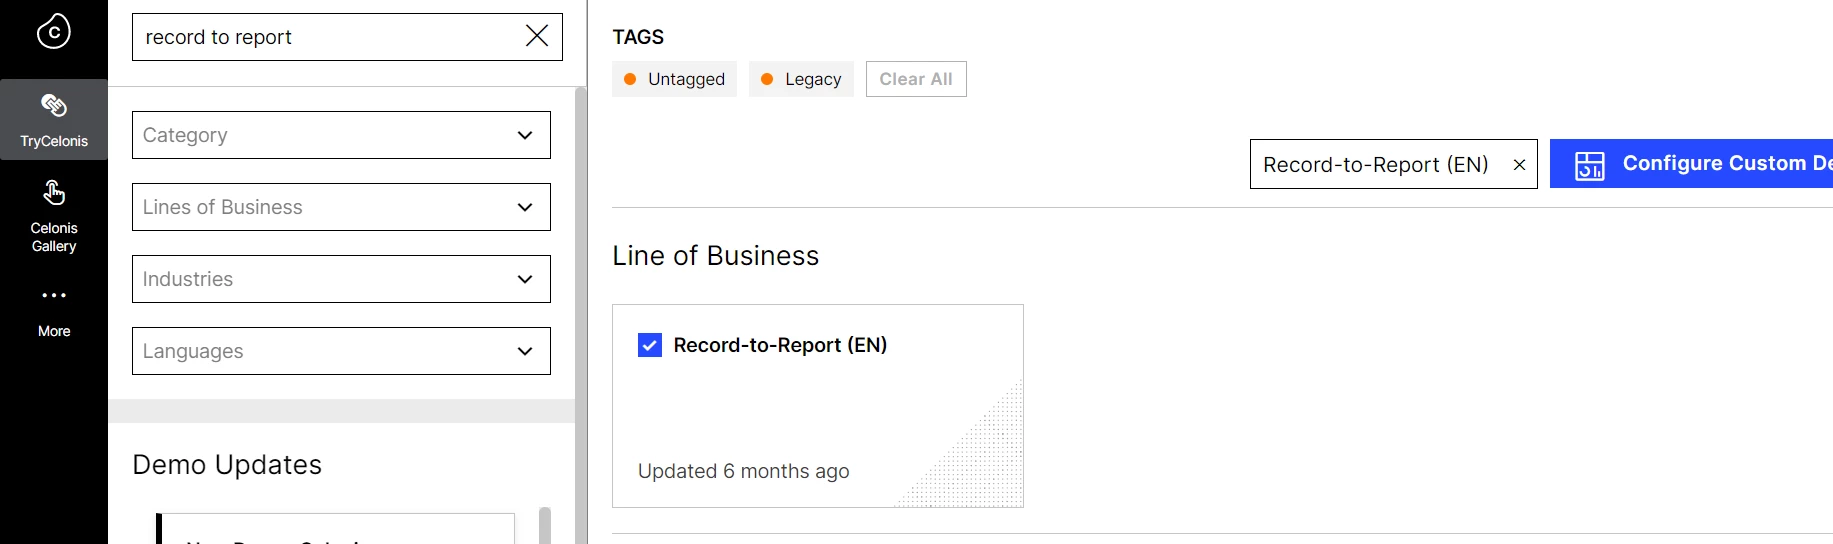Click the orange dot on Untagged tag
The image size is (1833, 544).
tap(630, 79)
